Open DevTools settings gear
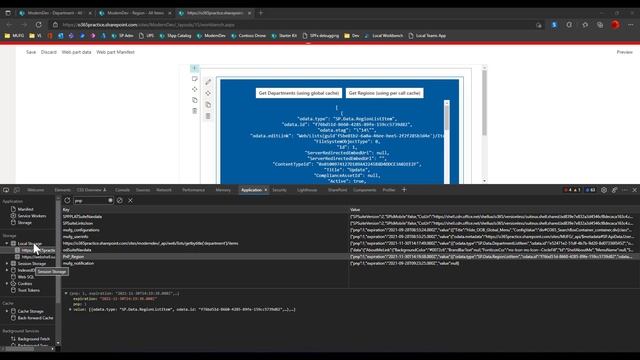 [x=604, y=190]
